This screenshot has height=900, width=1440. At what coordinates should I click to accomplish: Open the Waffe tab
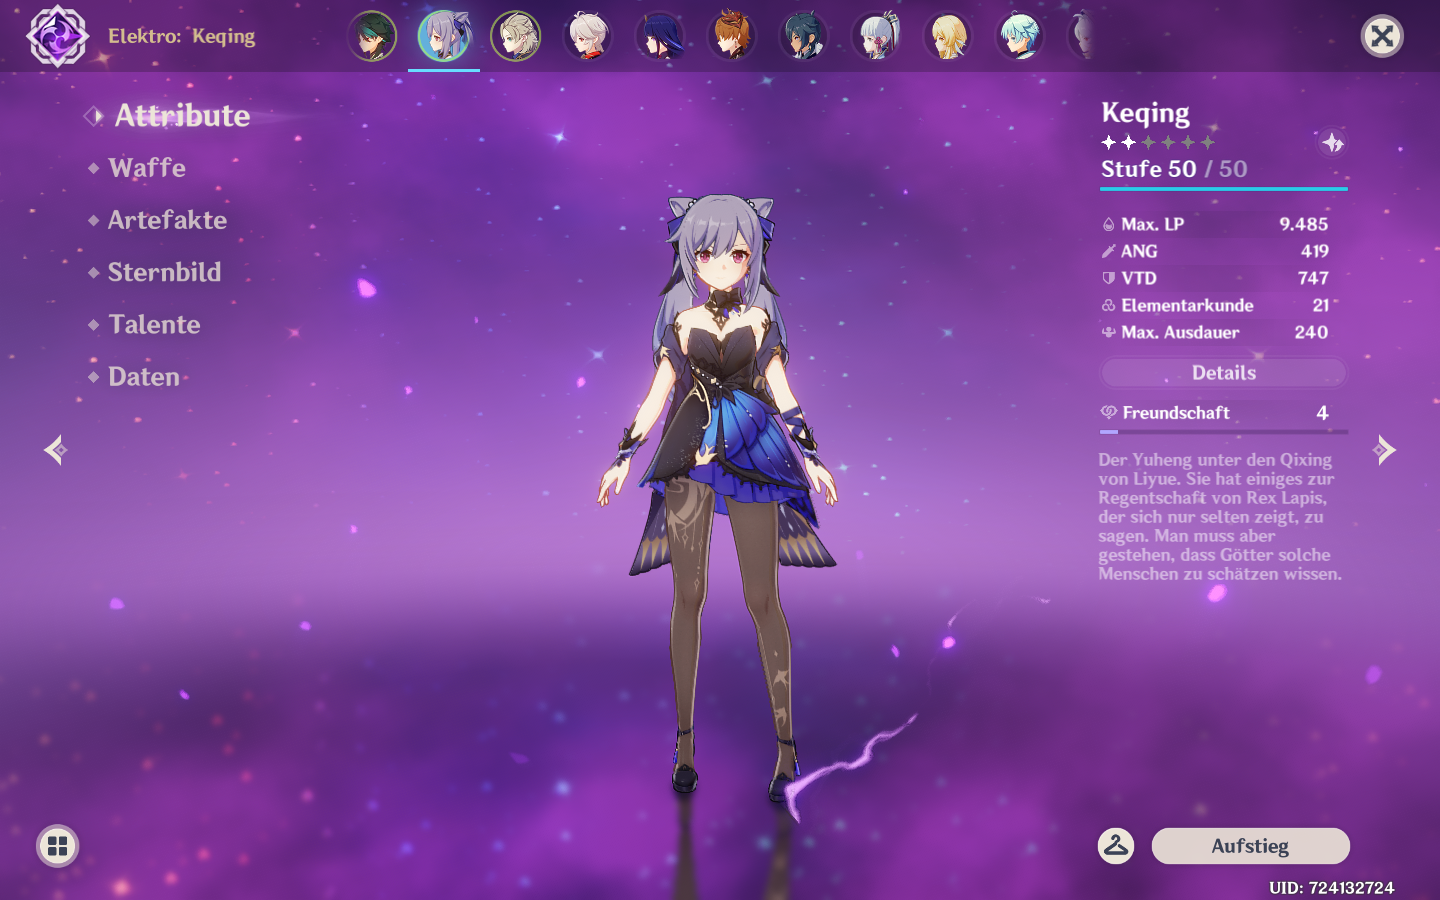click(147, 168)
